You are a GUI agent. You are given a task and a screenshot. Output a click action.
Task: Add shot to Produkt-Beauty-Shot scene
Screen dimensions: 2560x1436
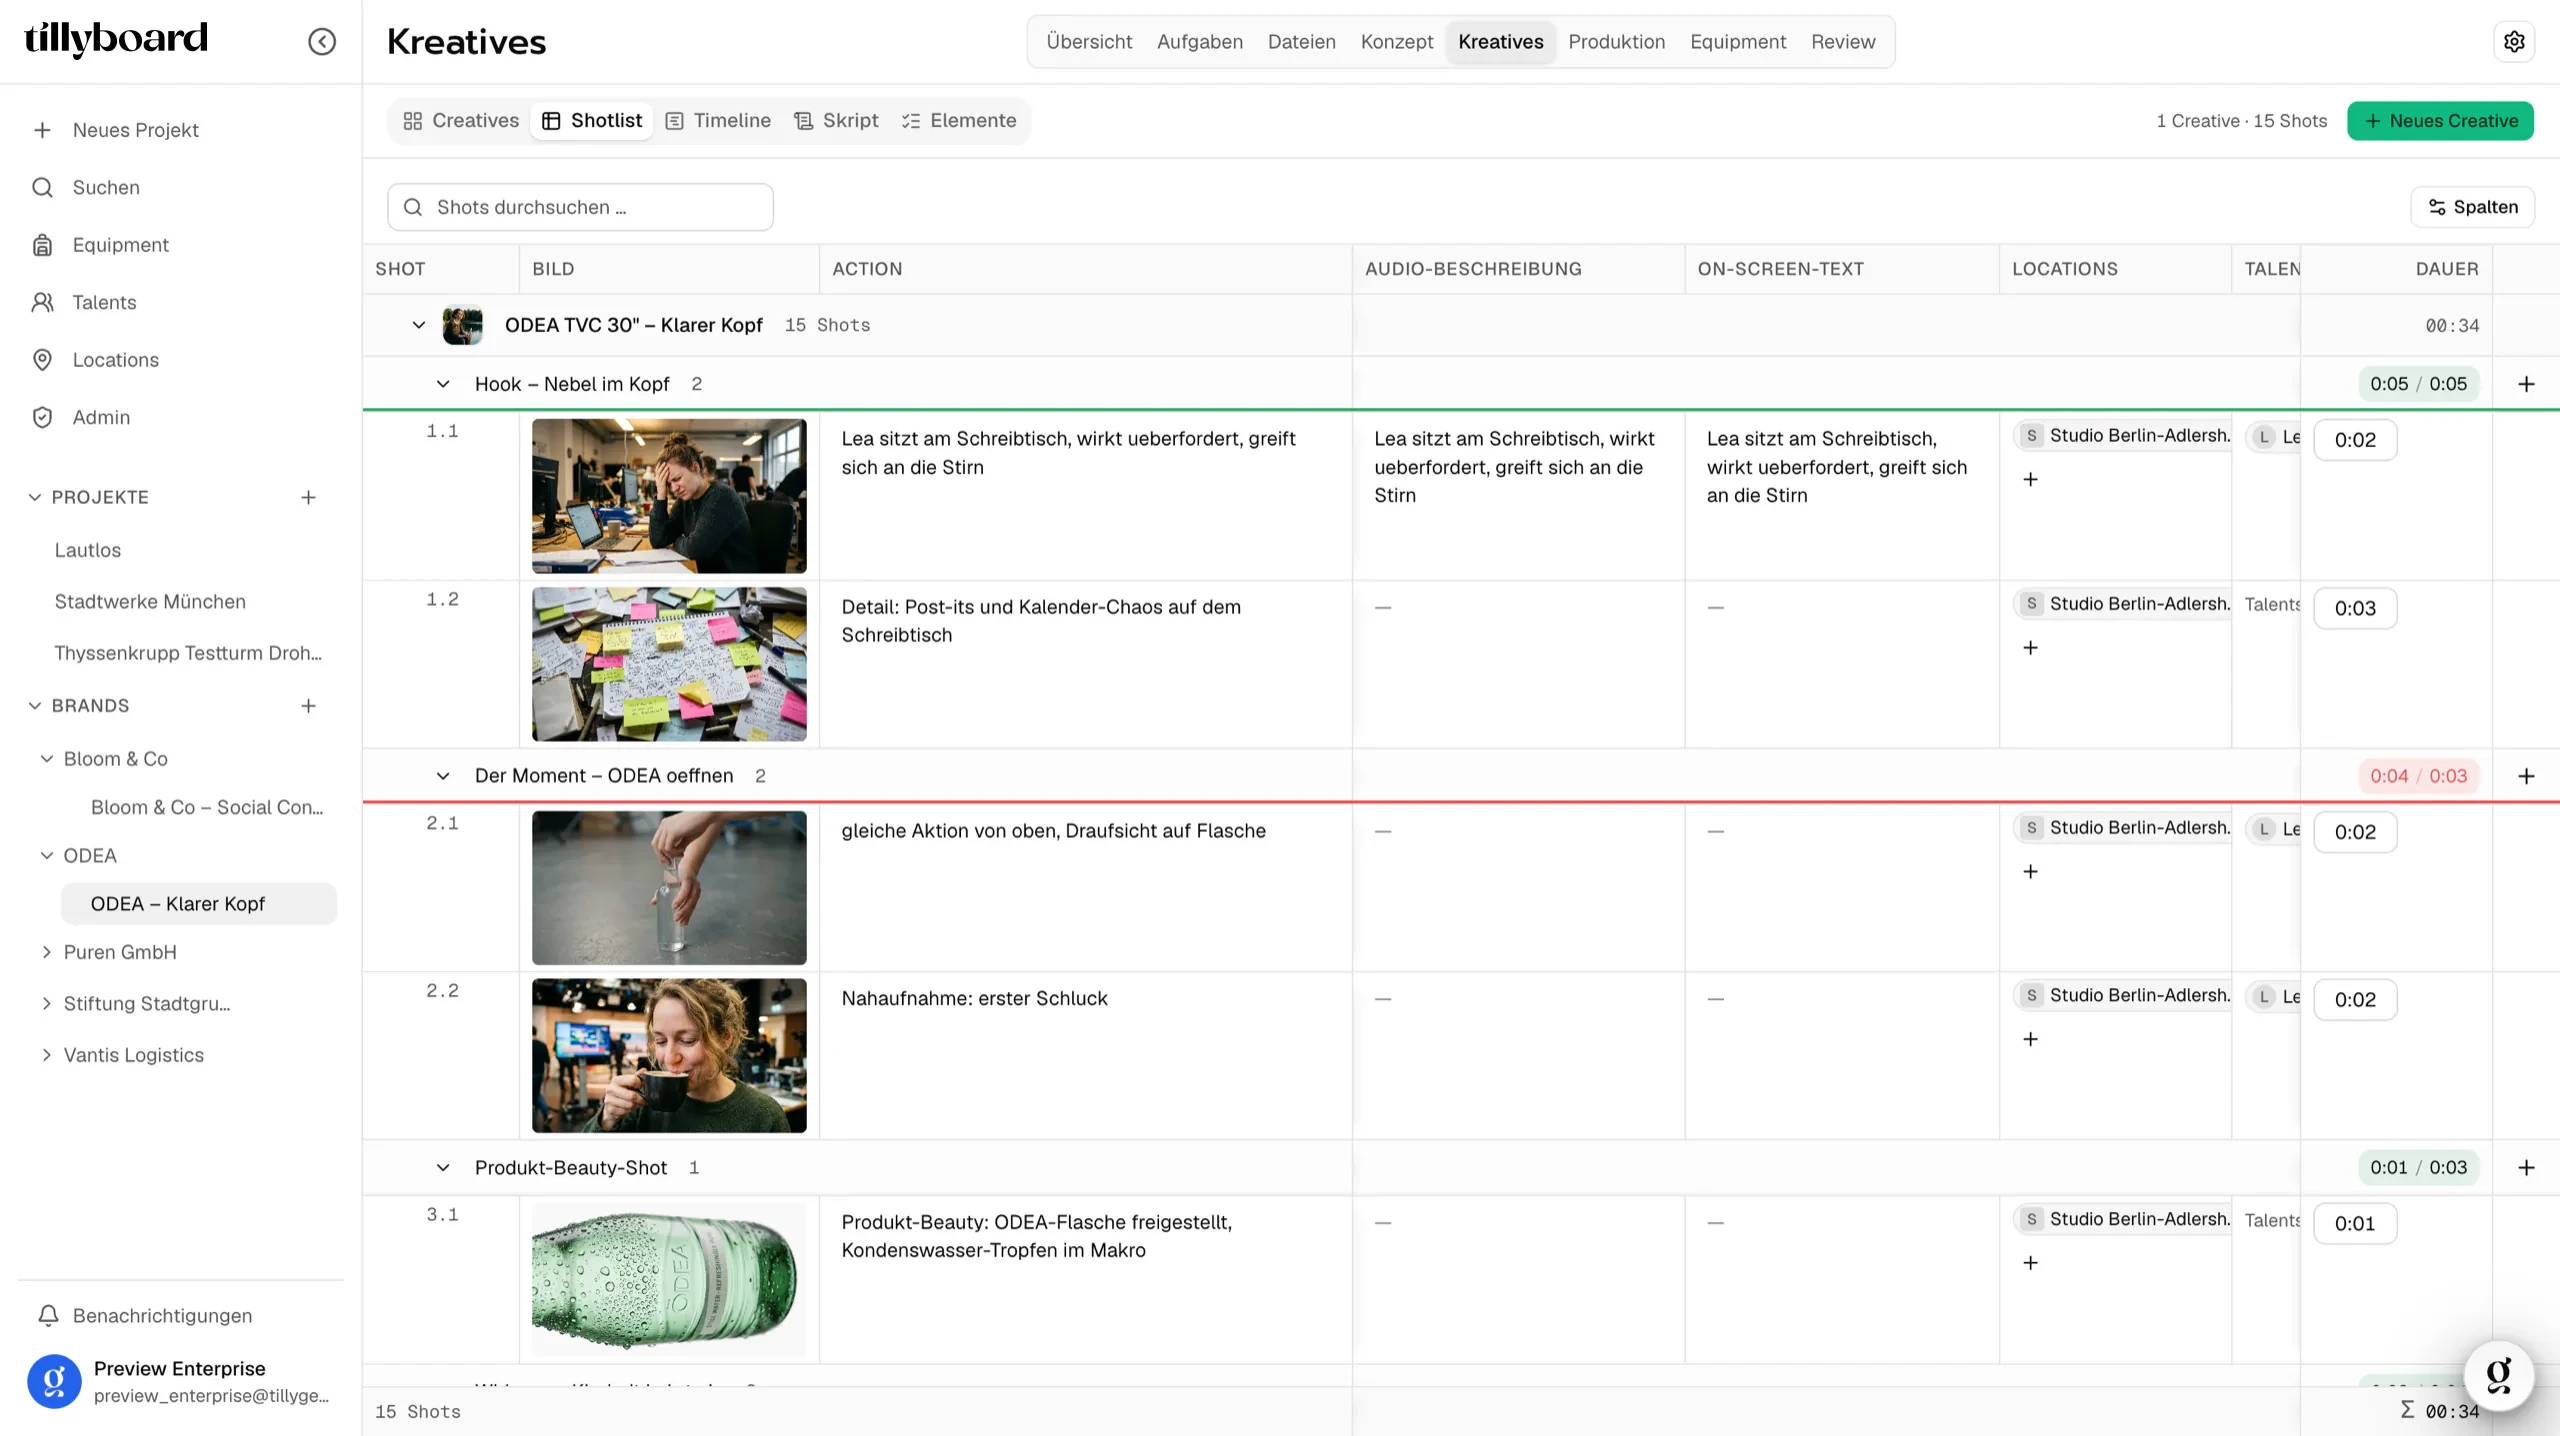pos(2526,1167)
